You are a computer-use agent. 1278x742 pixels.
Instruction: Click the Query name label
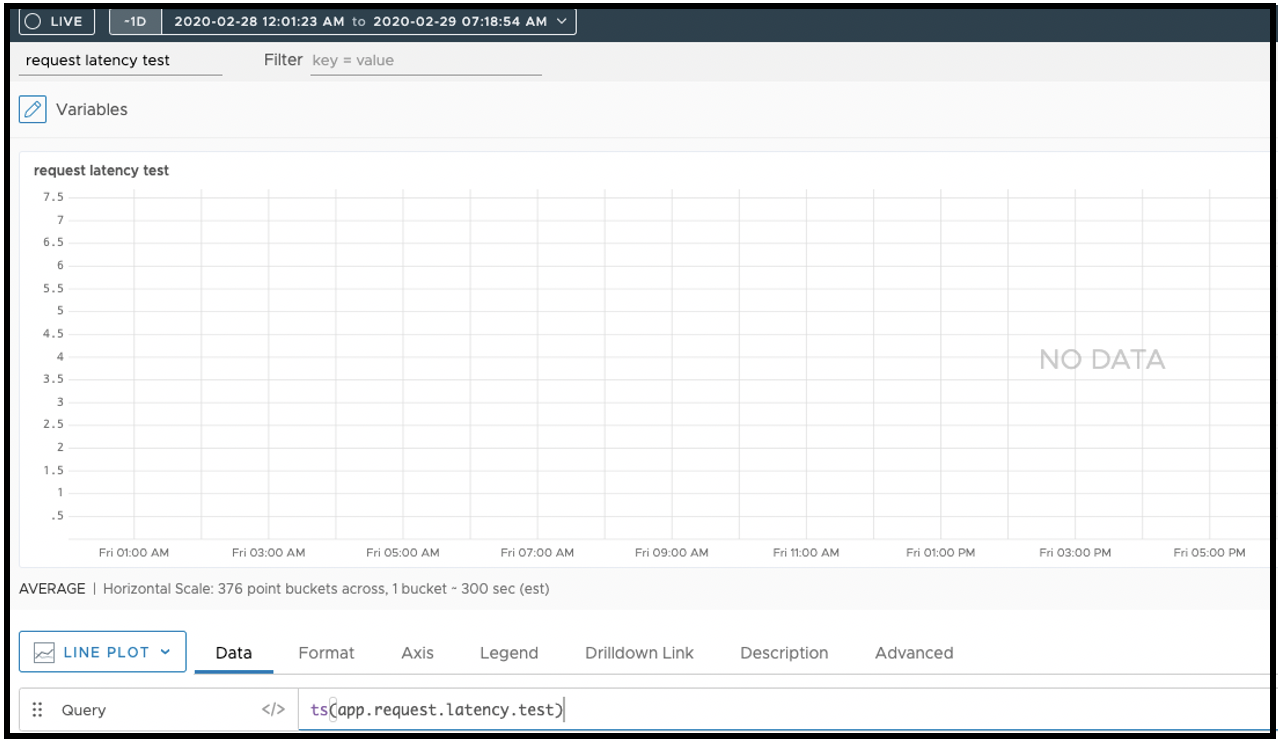pos(84,710)
